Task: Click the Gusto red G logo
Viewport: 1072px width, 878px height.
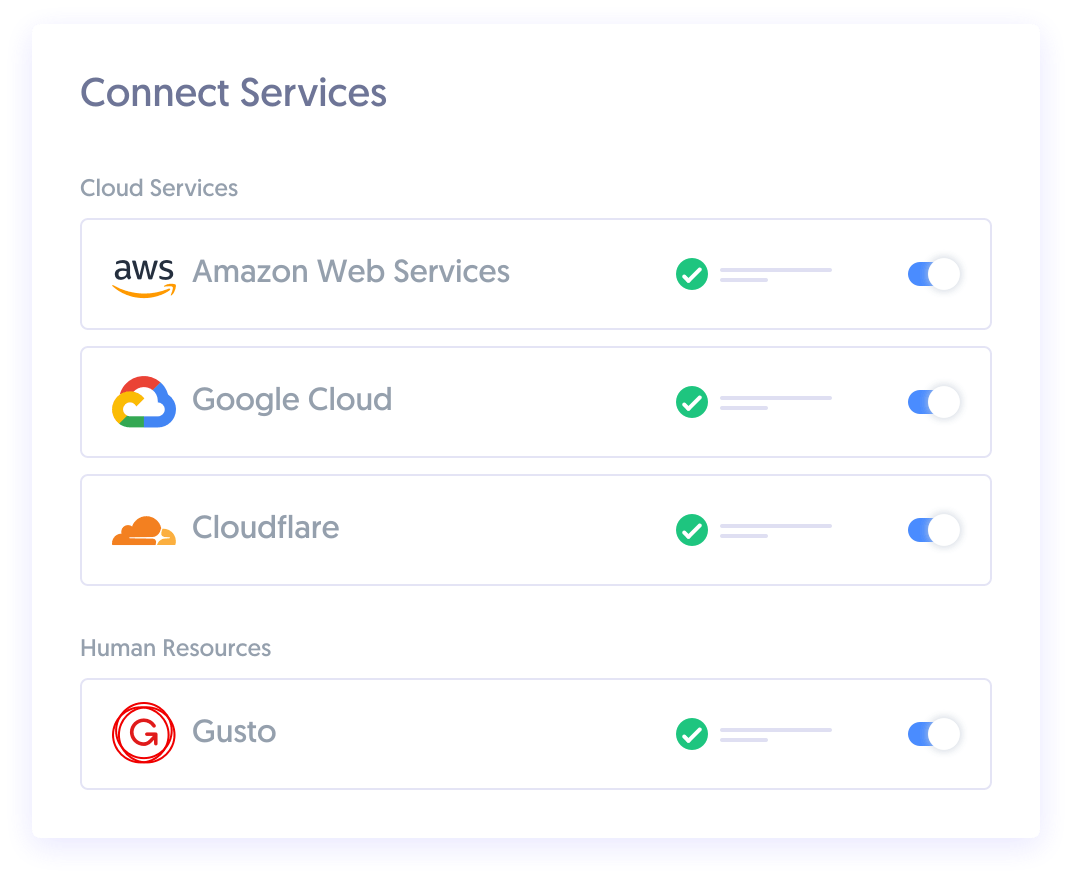Action: pyautogui.click(x=144, y=733)
